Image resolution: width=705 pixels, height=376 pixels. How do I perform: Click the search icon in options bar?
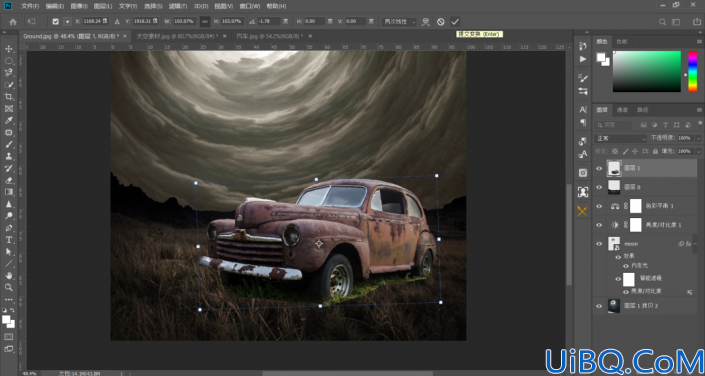pyautogui.click(x=662, y=22)
